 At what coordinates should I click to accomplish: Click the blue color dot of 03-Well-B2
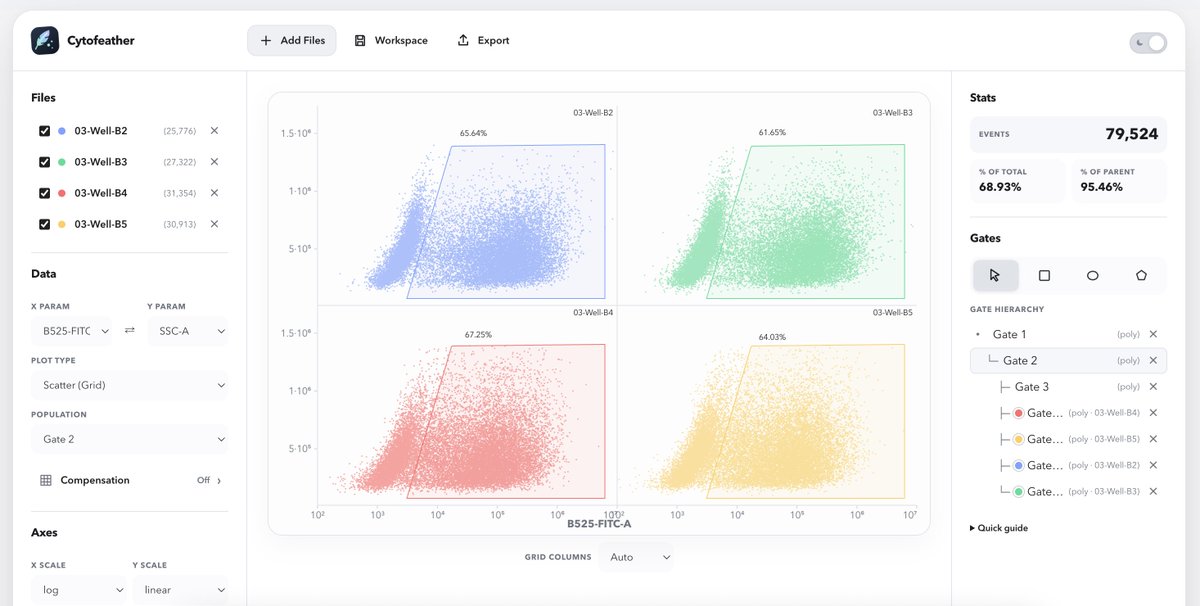(x=62, y=131)
